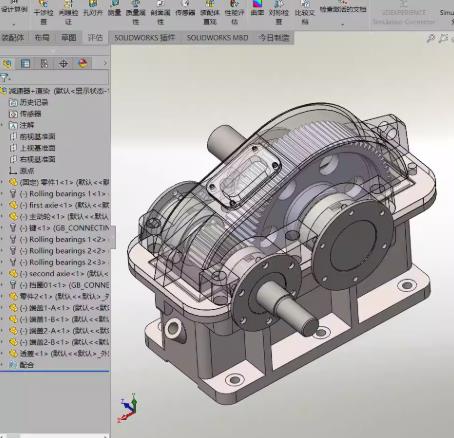Expand the first axie<1> node
The height and width of the screenshot is (438, 454).
pos(2,205)
